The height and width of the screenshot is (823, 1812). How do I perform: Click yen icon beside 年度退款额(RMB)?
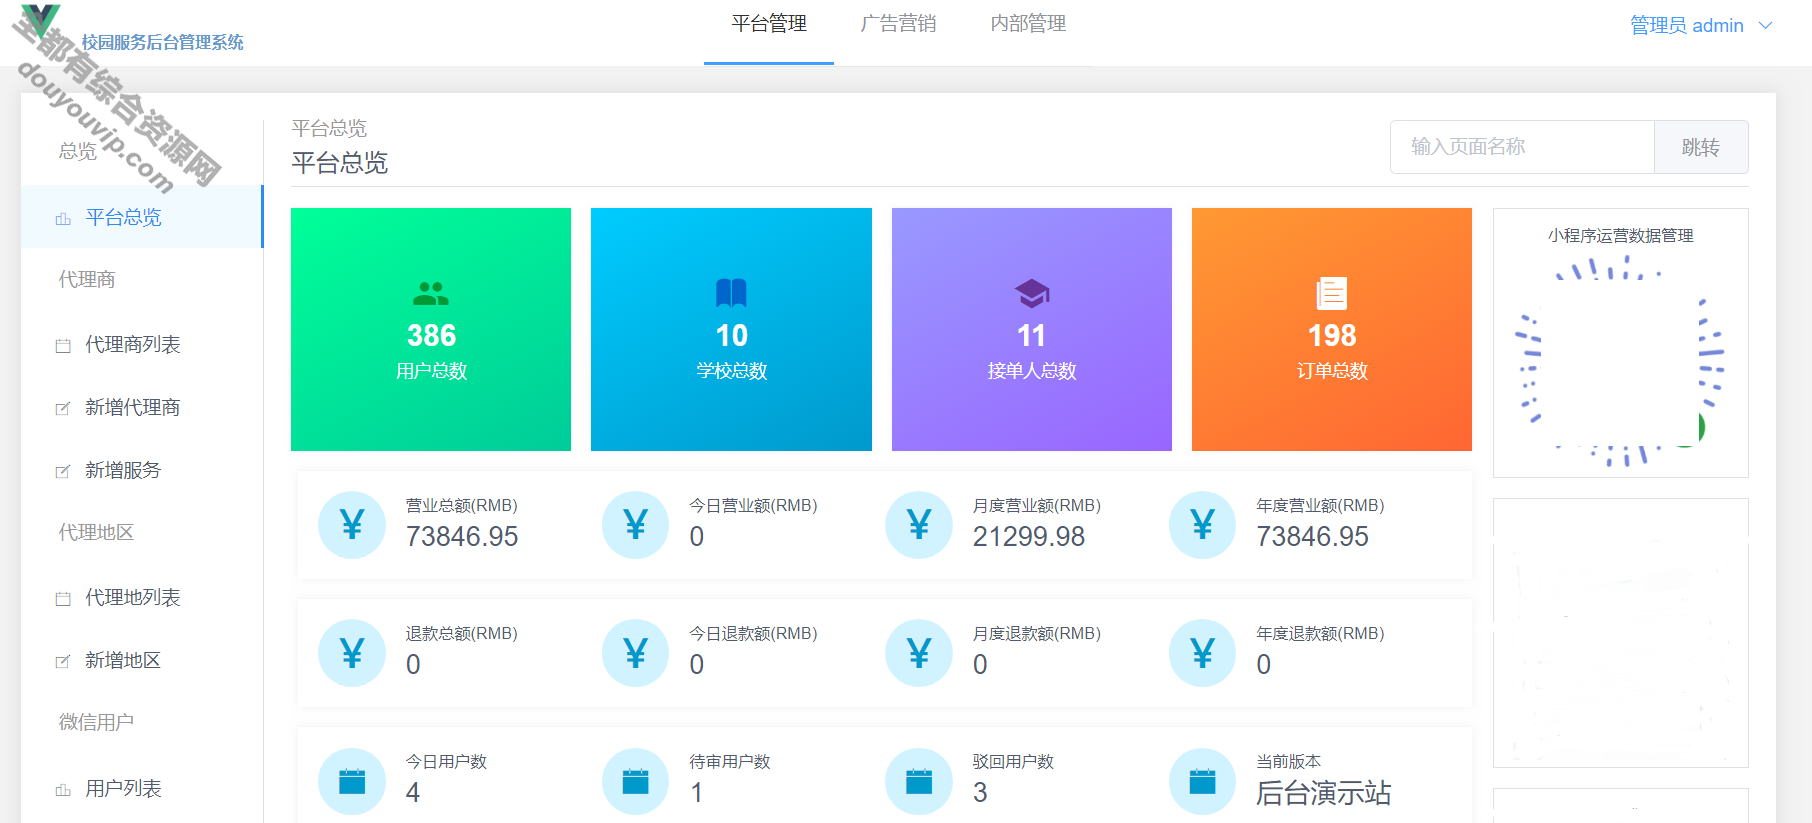1202,653
